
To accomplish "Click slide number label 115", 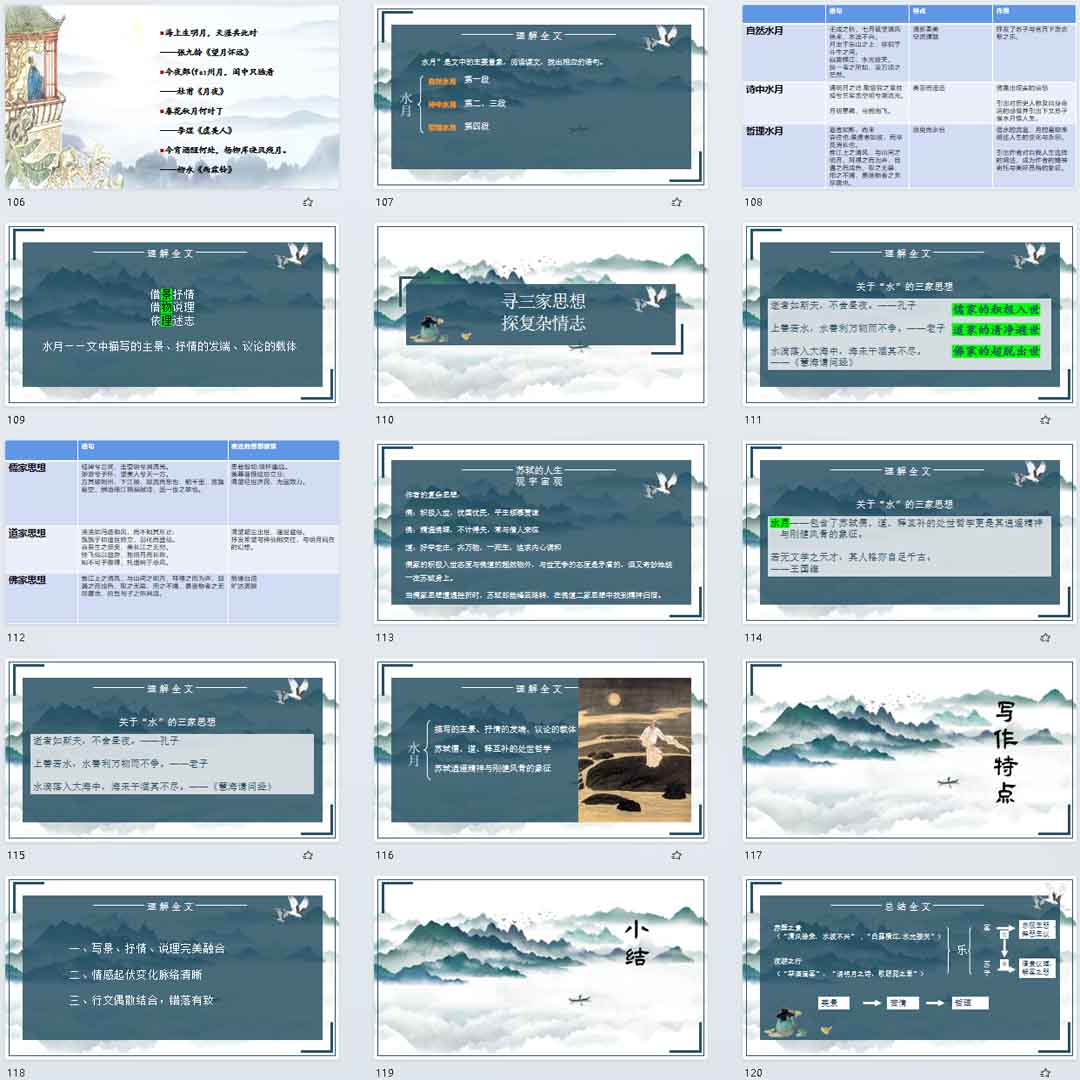I will tap(16, 855).
